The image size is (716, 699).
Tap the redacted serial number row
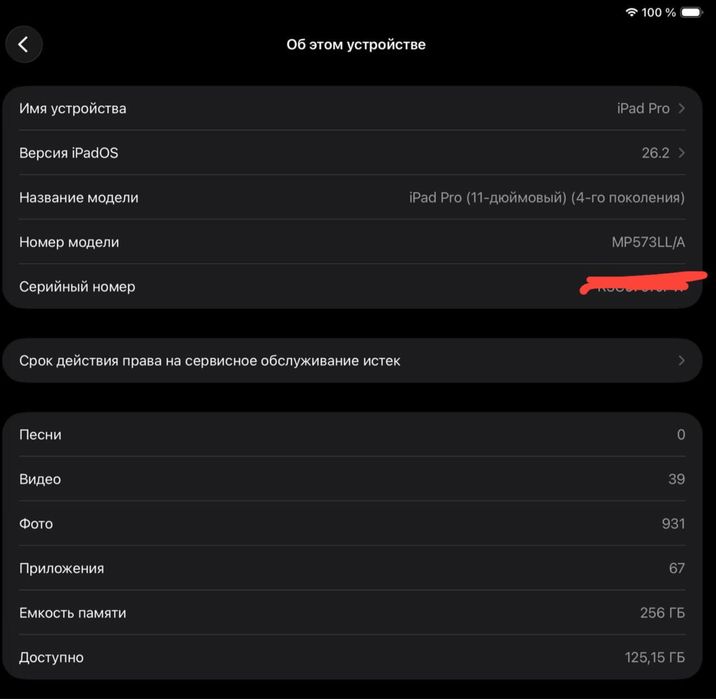[x=350, y=286]
